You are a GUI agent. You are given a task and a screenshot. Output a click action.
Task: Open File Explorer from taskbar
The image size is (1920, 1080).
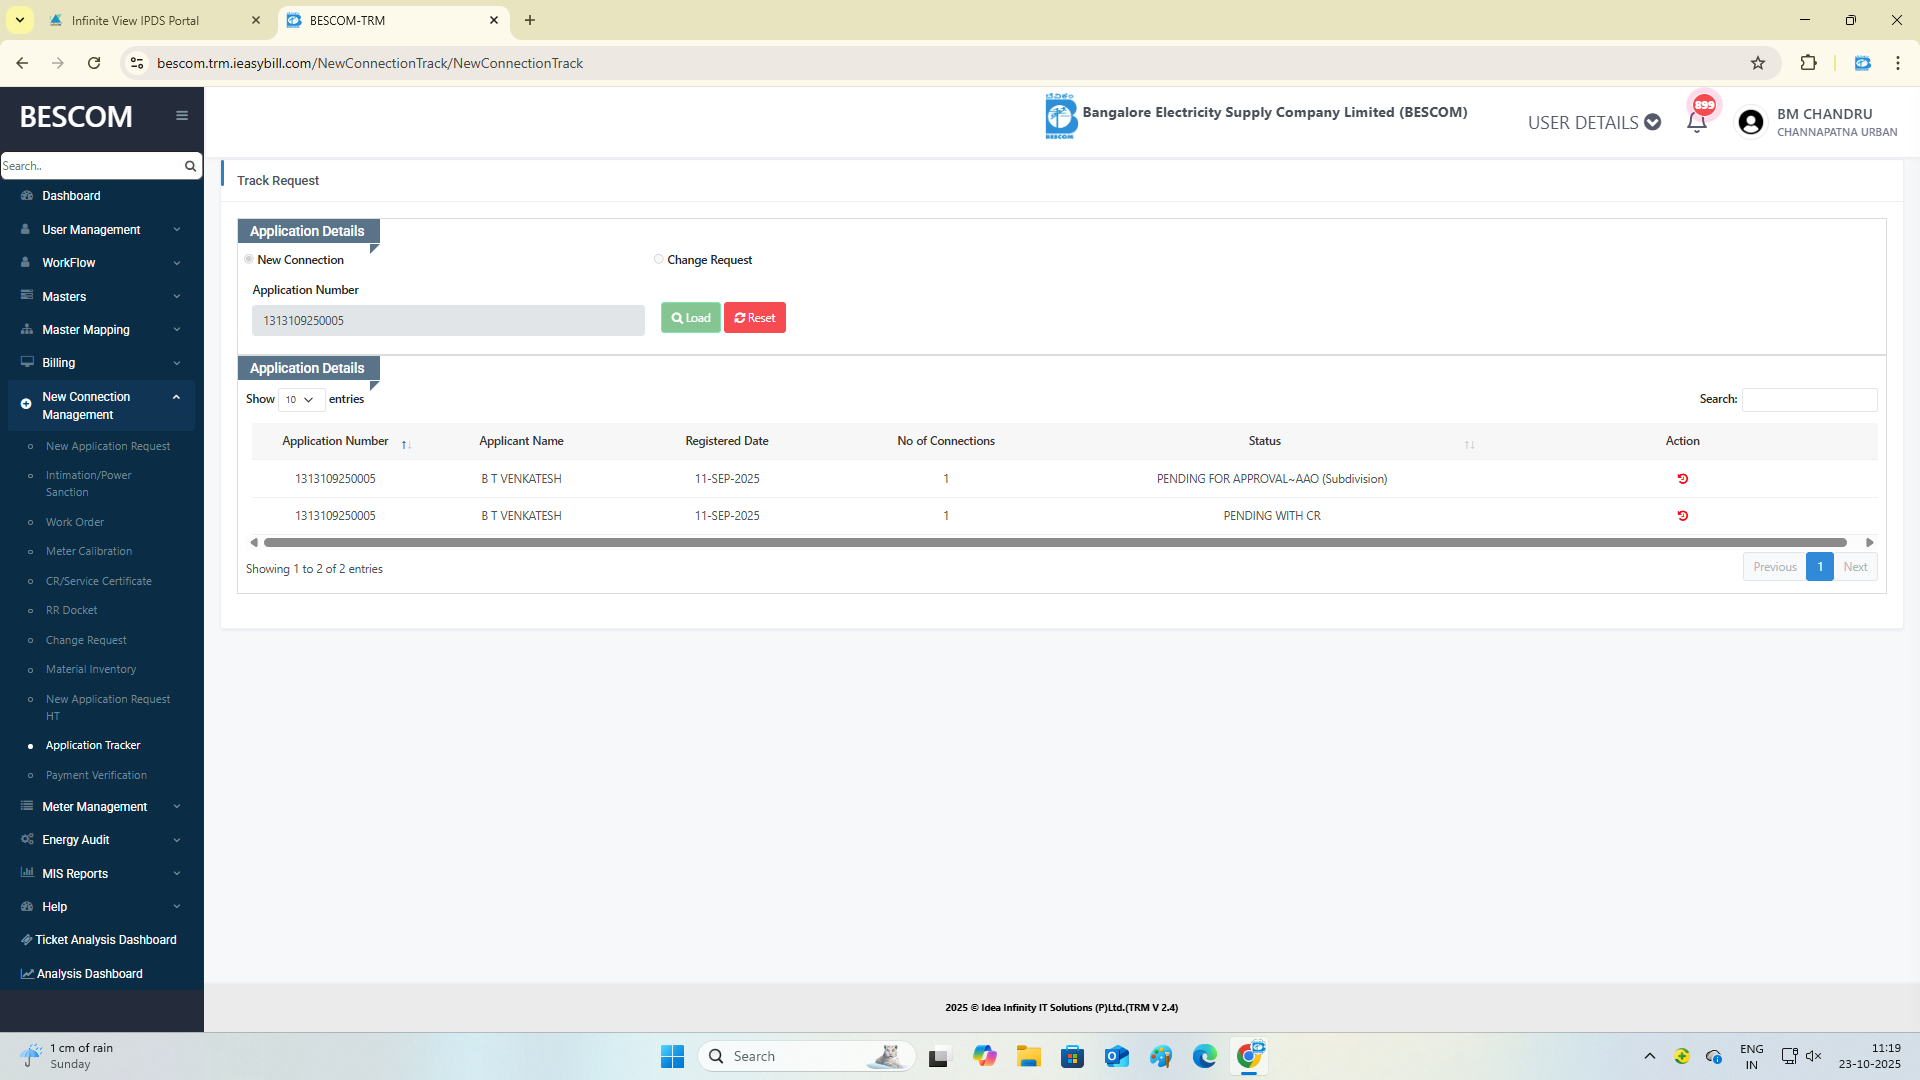(x=1028, y=1056)
